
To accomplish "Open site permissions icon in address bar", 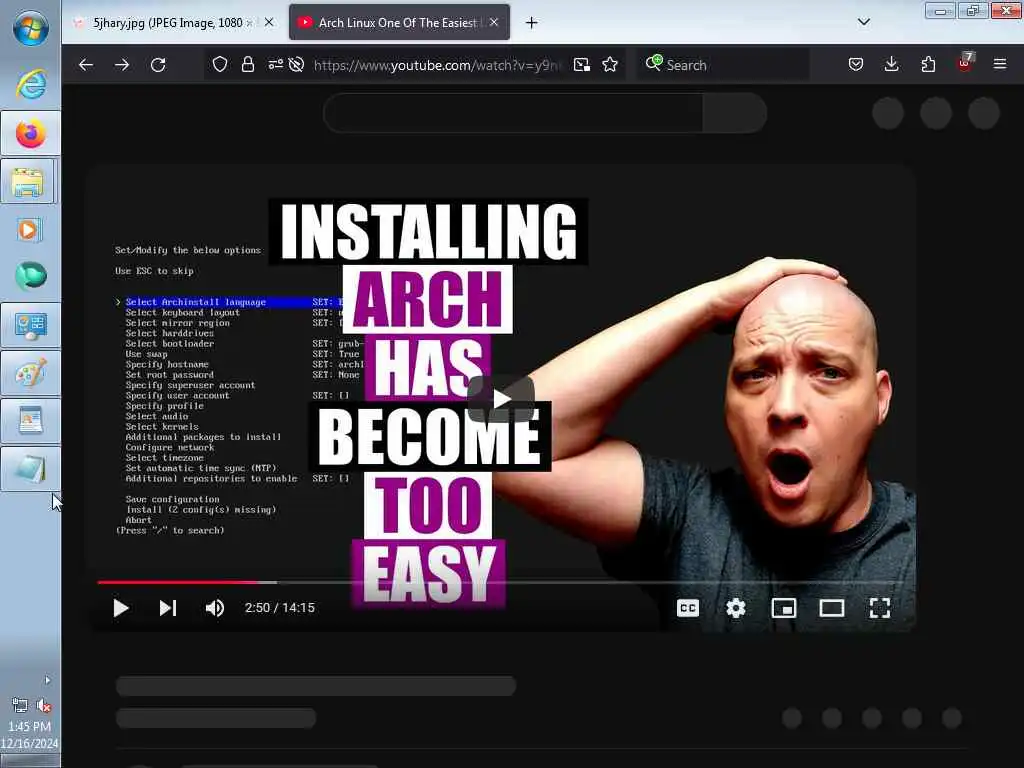I will click(x=276, y=65).
